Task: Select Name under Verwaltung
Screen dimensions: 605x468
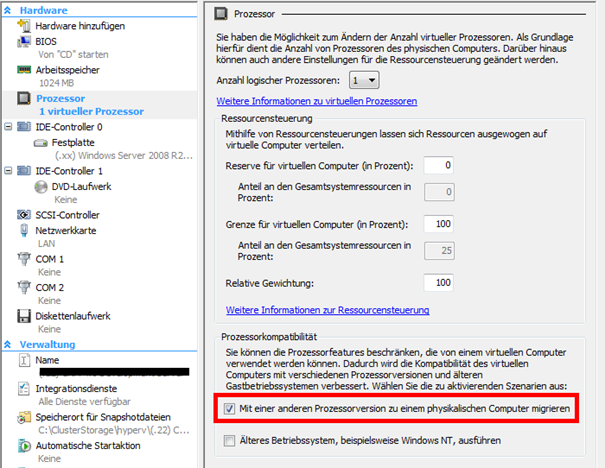Action: [47, 360]
